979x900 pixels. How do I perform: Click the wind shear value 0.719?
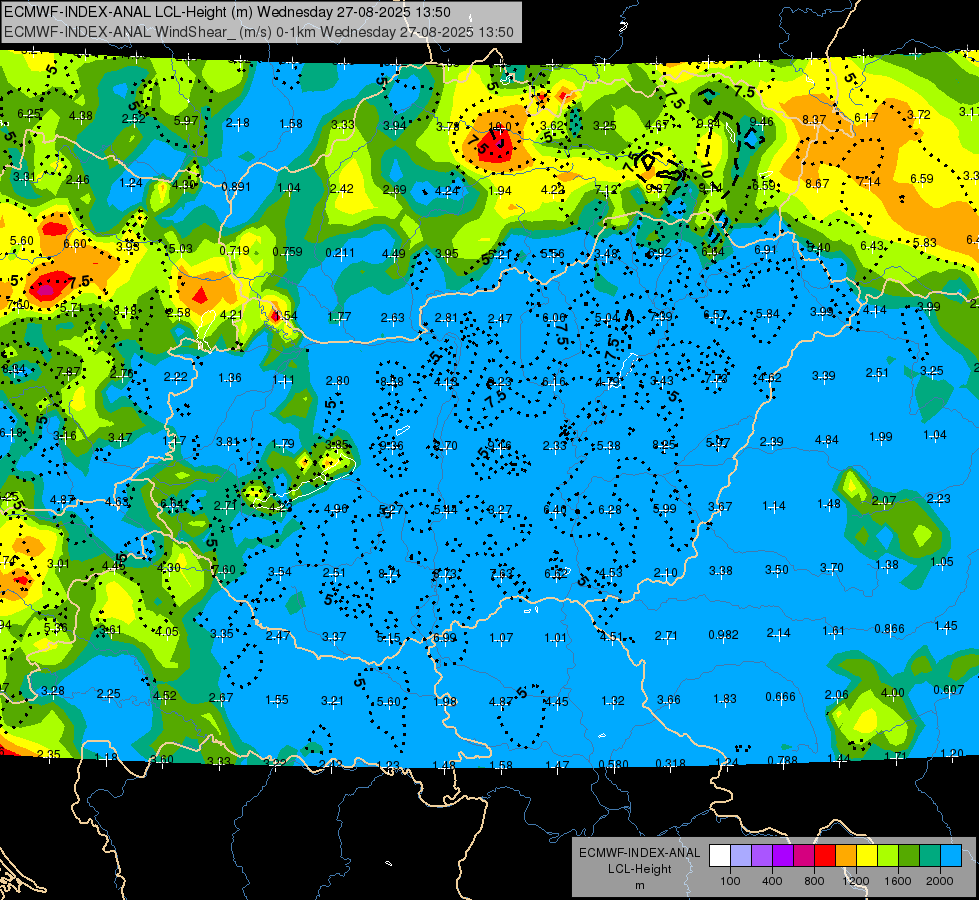pos(234,251)
